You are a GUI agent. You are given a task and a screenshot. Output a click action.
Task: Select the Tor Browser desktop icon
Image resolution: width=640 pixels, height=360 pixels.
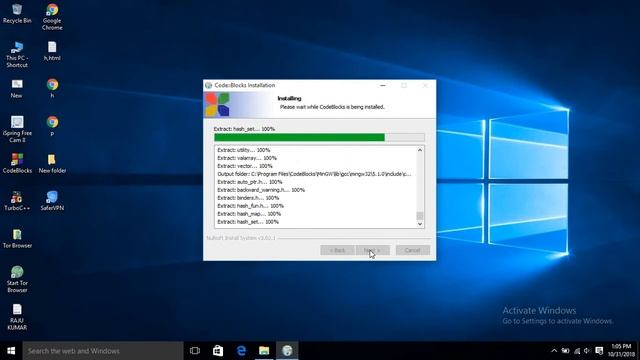pos(17,238)
